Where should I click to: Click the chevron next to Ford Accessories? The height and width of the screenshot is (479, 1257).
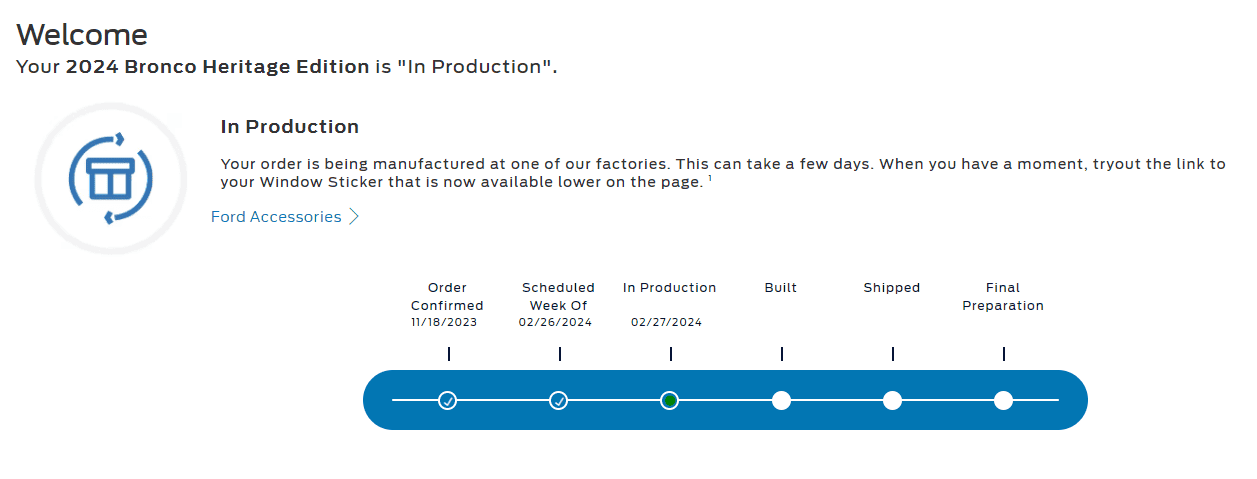click(x=354, y=217)
